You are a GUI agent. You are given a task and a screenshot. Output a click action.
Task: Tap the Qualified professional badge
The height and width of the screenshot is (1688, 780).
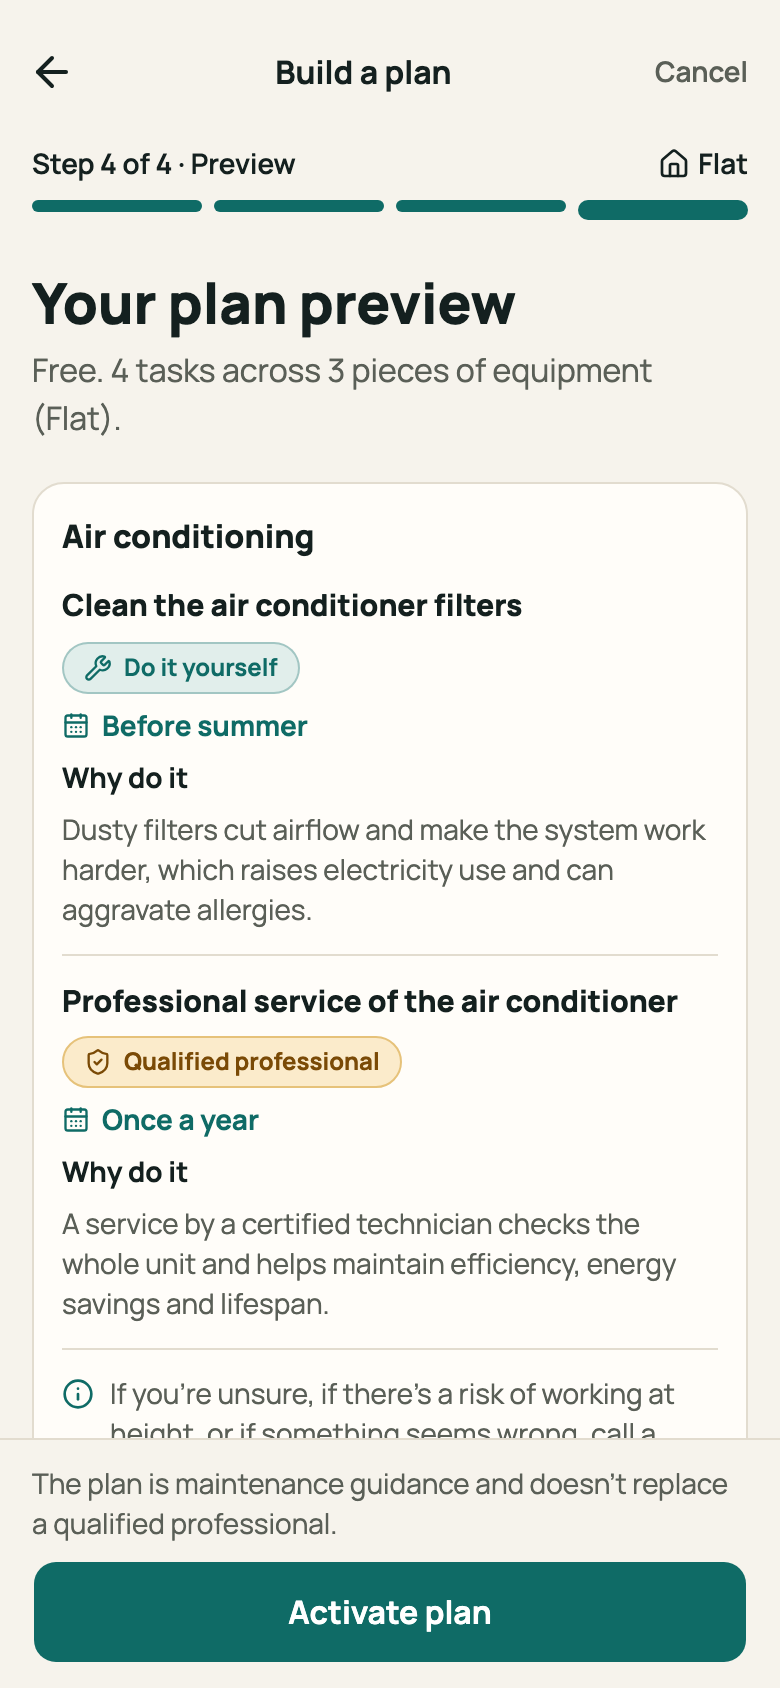(x=232, y=1062)
